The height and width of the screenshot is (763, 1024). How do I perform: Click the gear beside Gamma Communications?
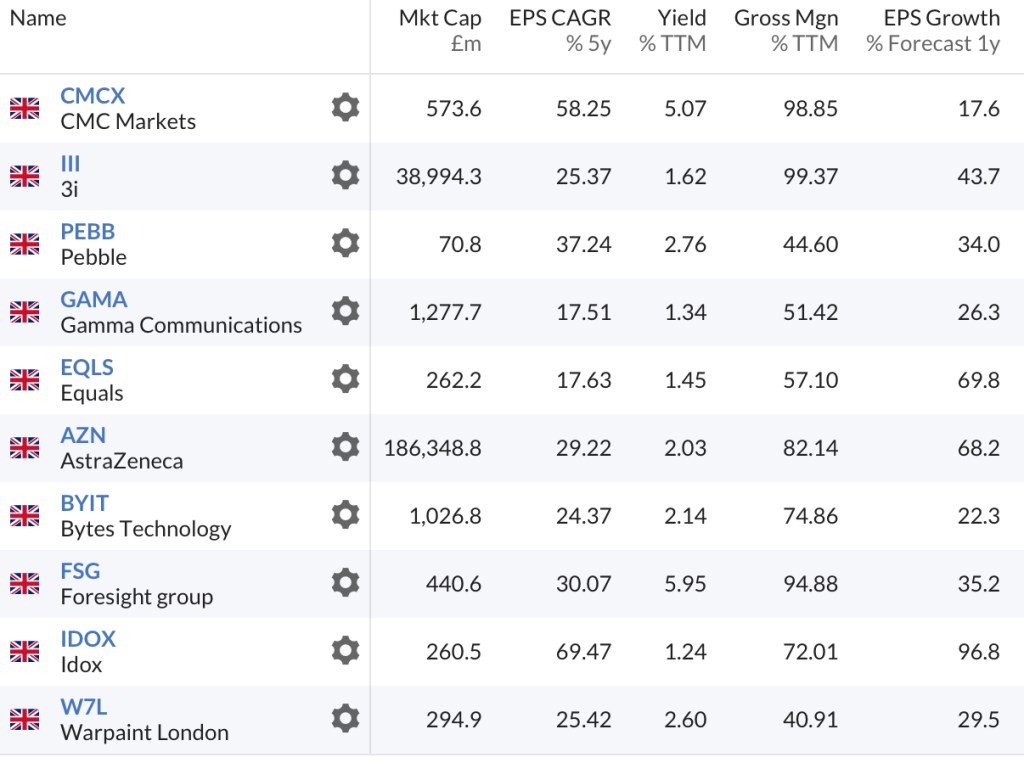345,311
